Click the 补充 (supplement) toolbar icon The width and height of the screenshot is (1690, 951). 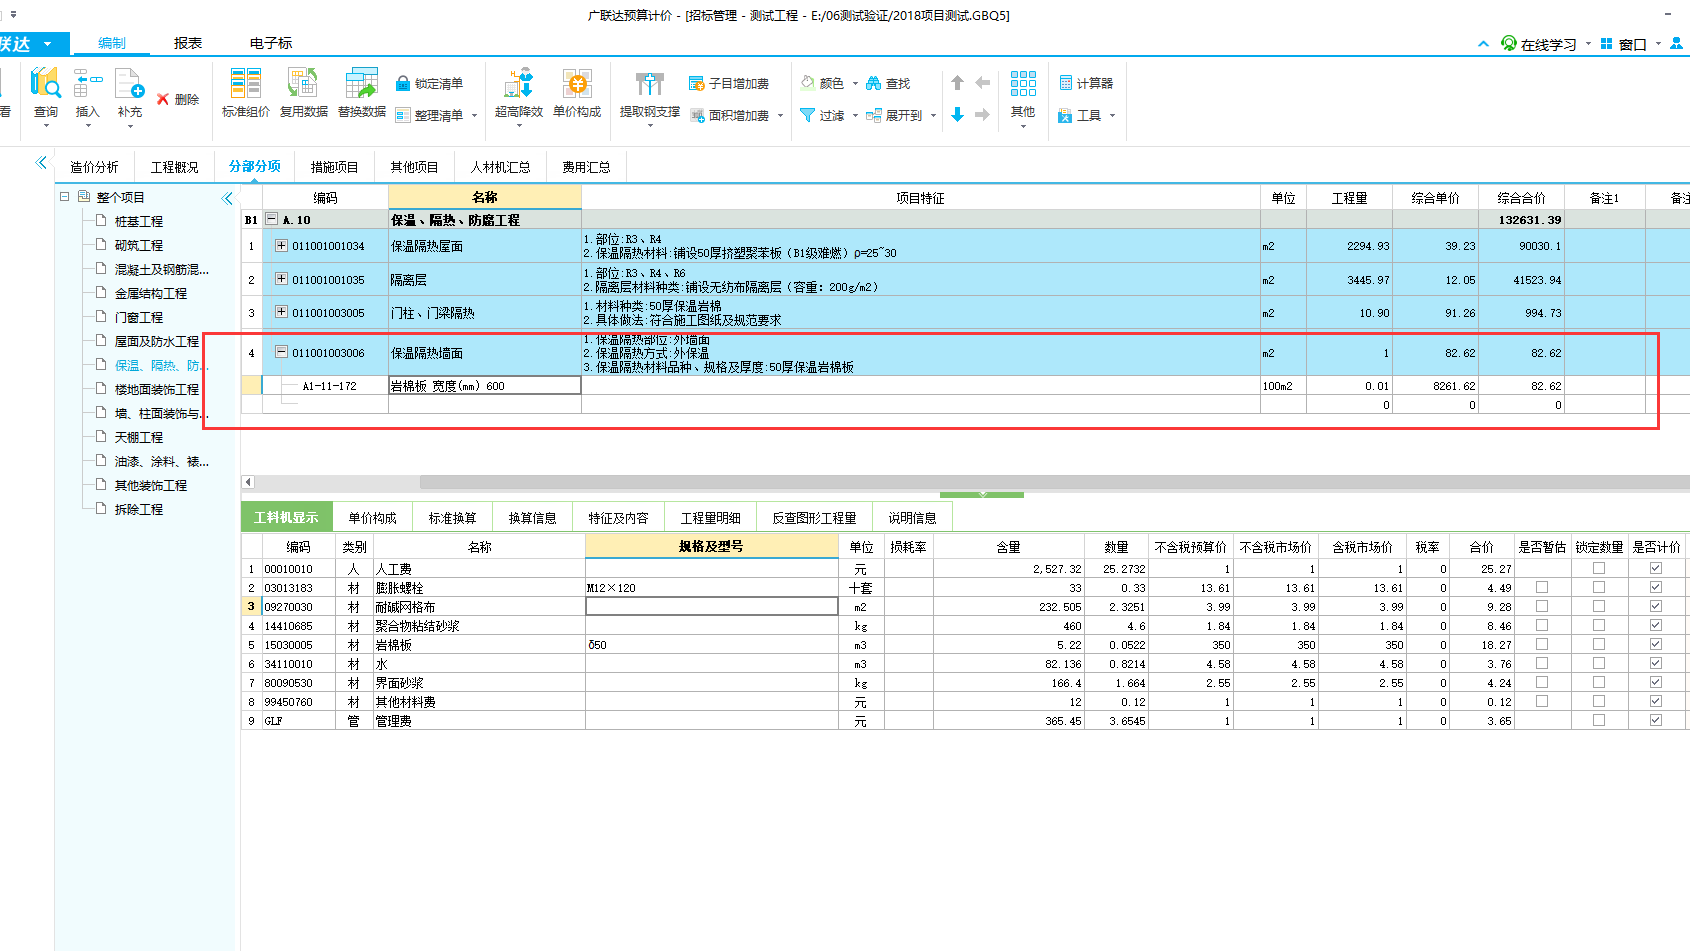(x=130, y=83)
